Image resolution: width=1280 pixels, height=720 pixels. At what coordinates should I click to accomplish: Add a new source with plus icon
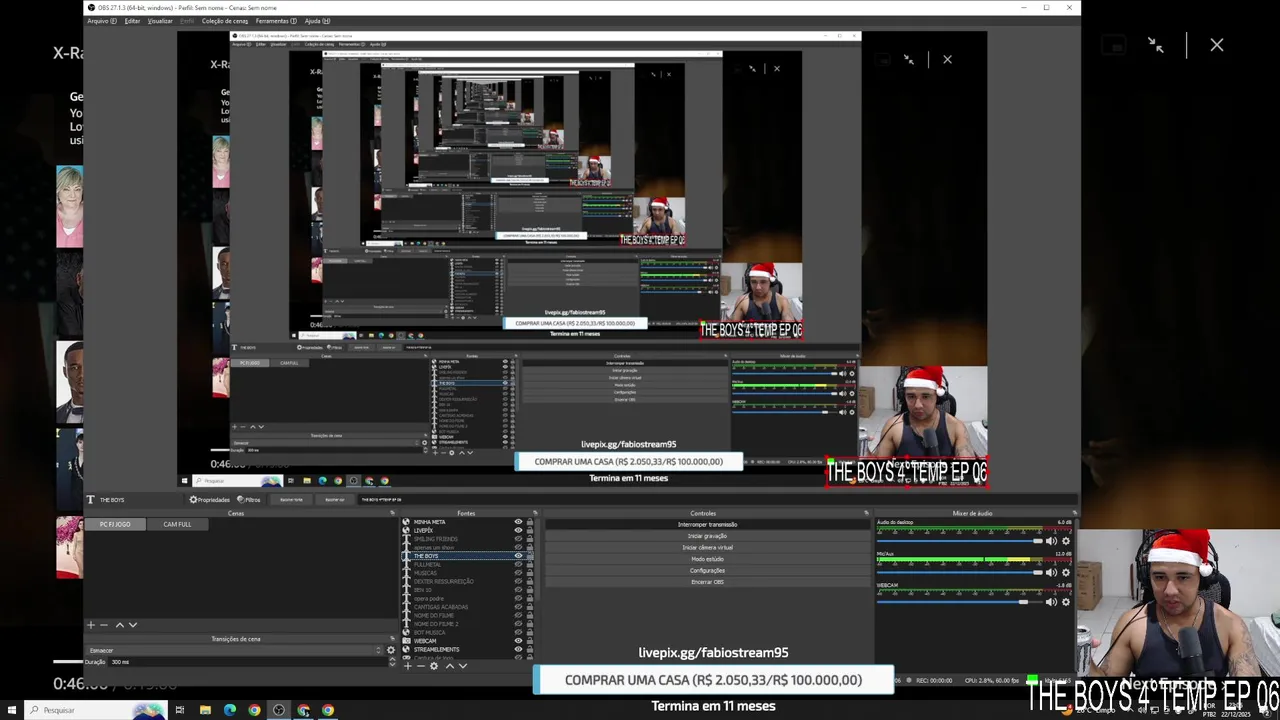pyautogui.click(x=407, y=666)
